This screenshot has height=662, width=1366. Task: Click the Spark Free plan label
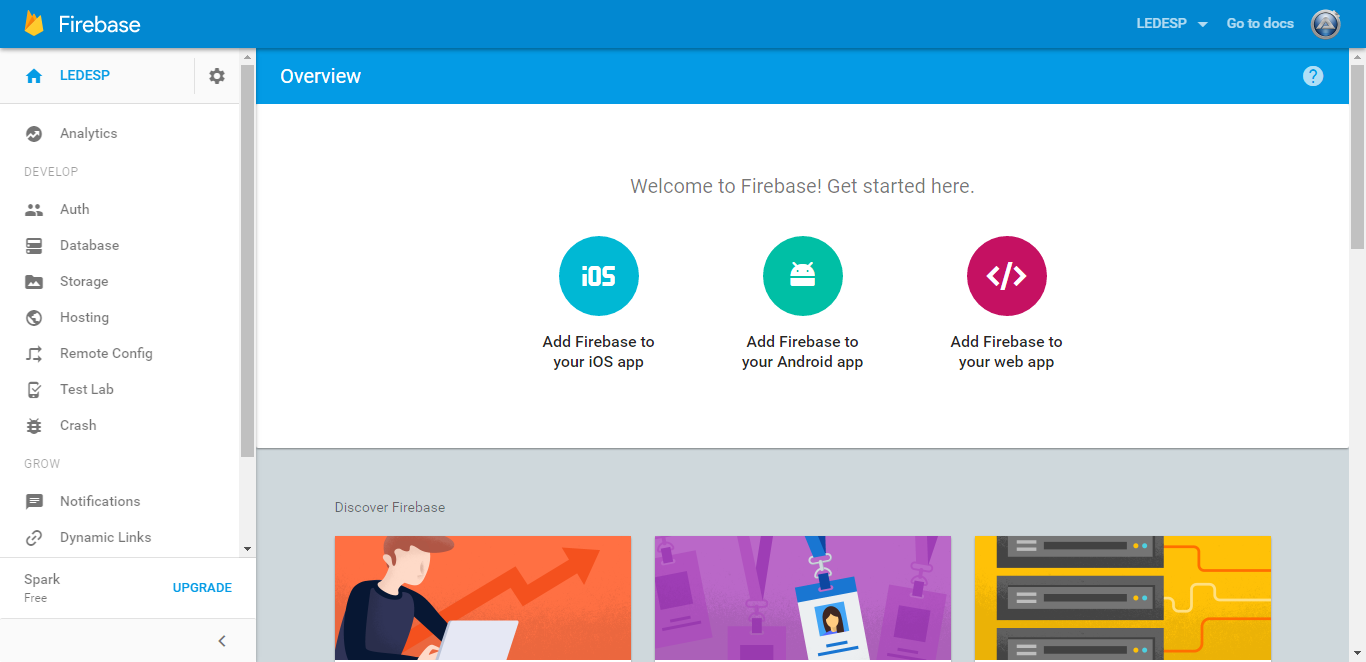click(43, 588)
